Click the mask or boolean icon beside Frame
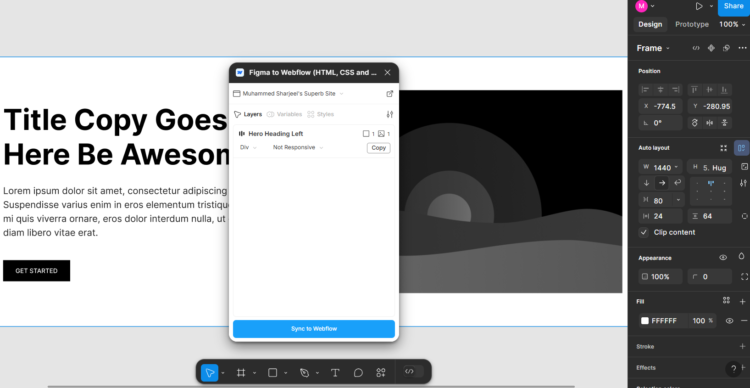This screenshot has width=750, height=388. pyautogui.click(x=726, y=48)
